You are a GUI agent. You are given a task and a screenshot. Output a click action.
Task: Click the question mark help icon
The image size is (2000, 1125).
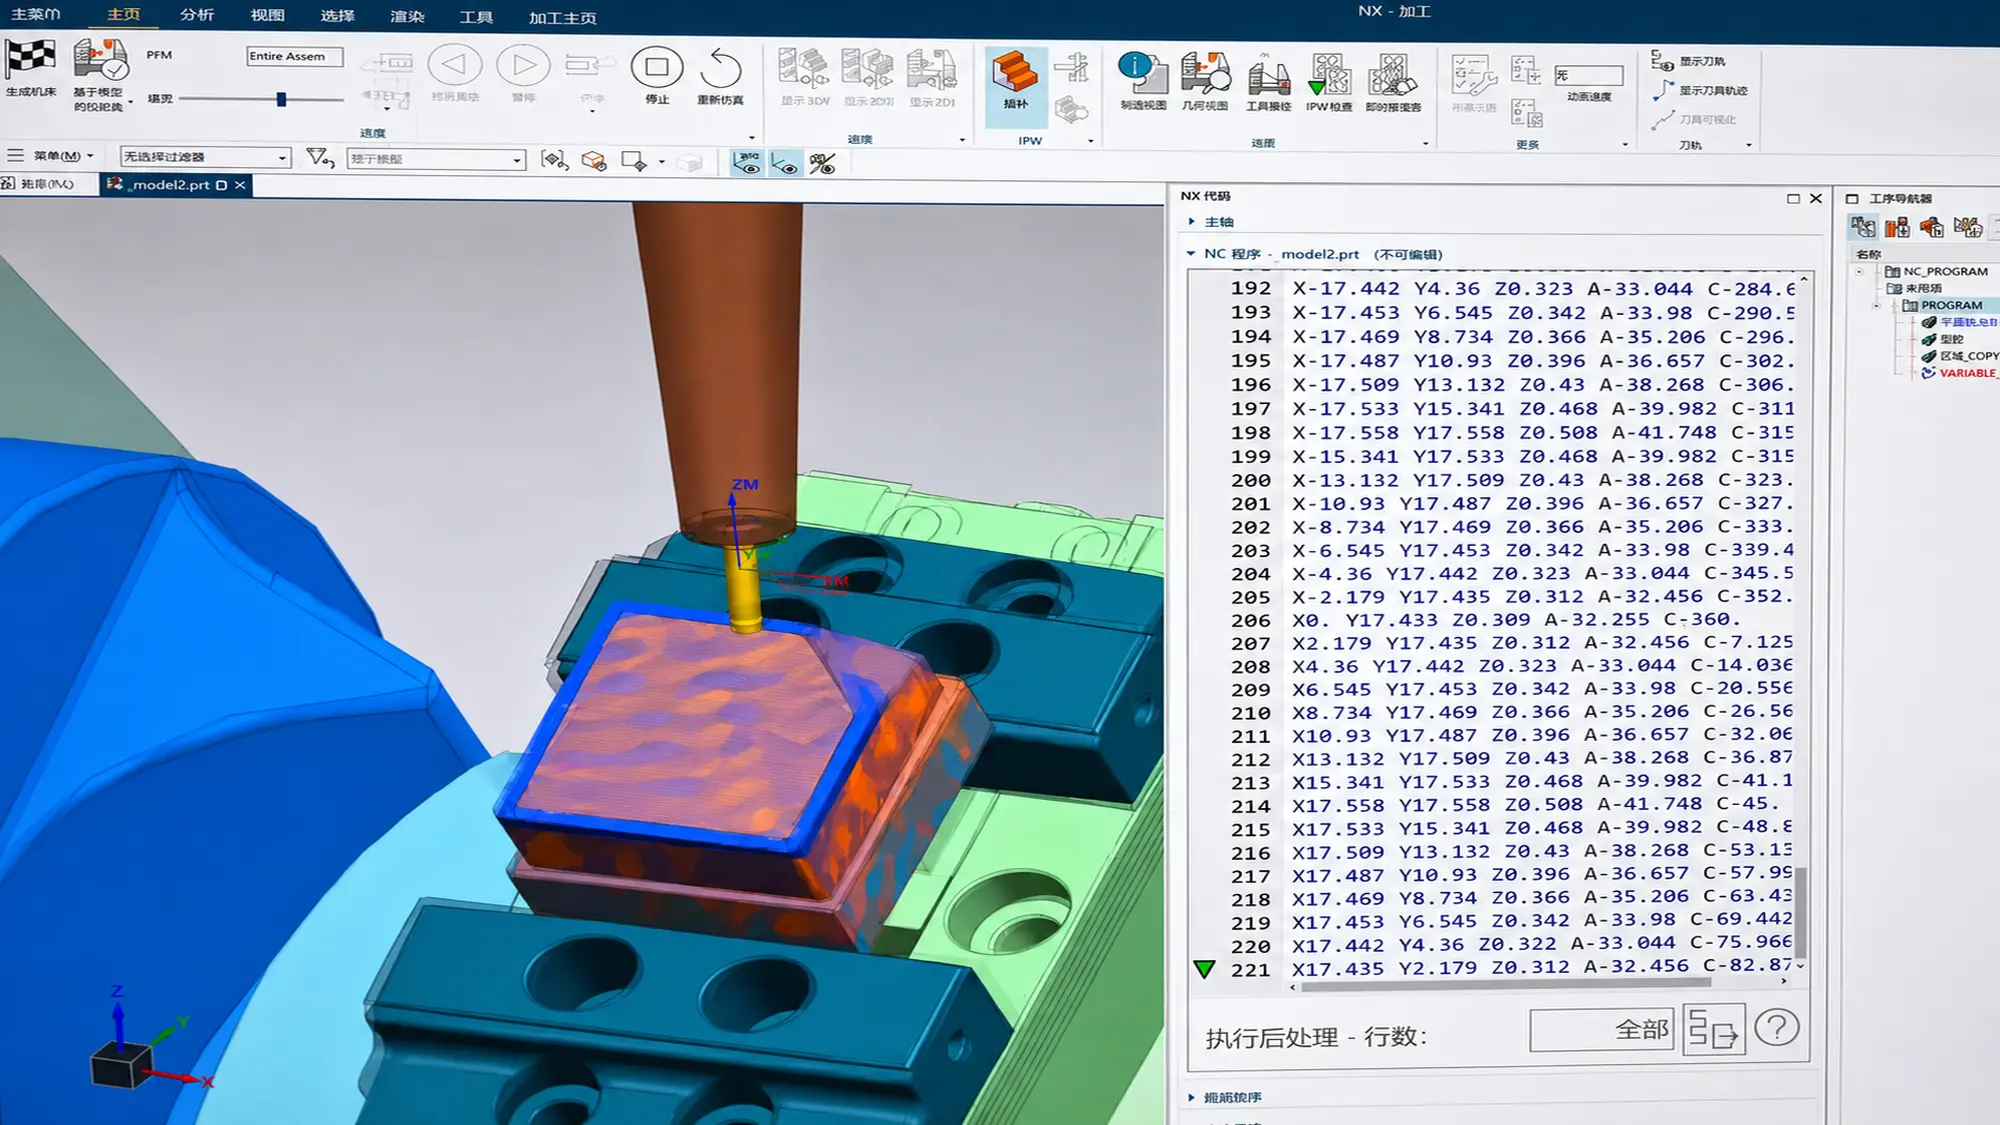pyautogui.click(x=1777, y=1028)
